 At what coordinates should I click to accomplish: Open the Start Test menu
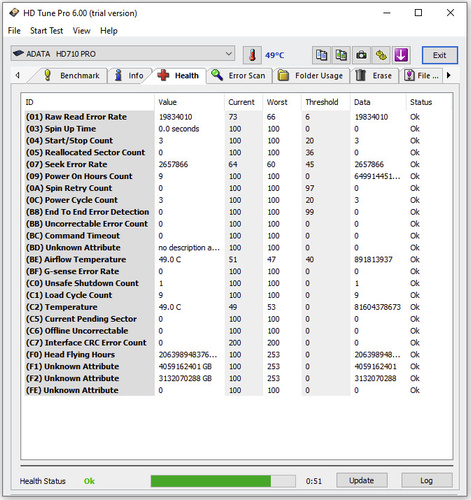pos(46,31)
